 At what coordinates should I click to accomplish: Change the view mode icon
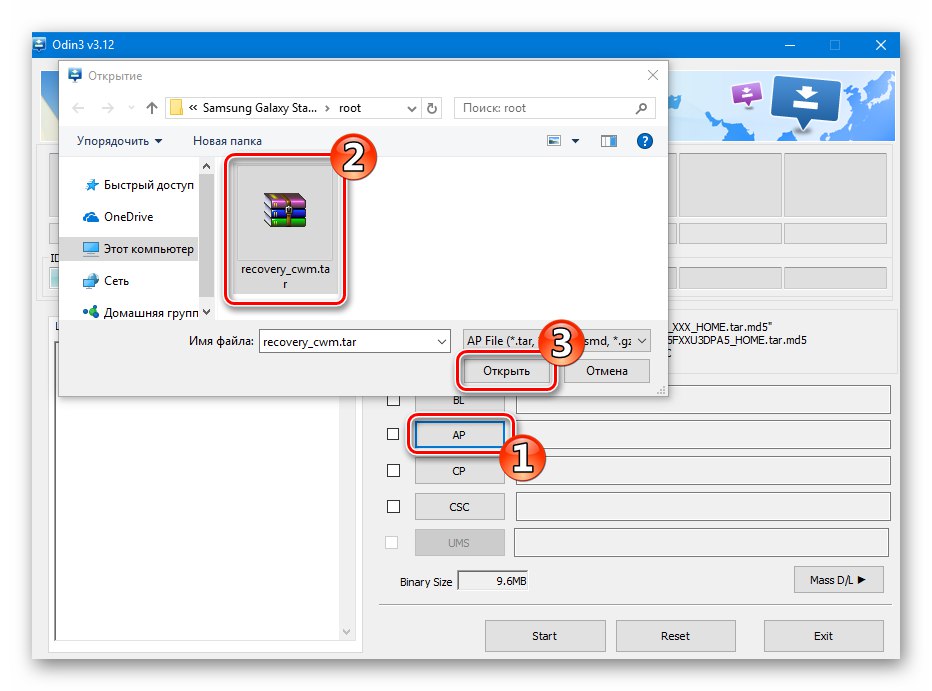[x=554, y=141]
